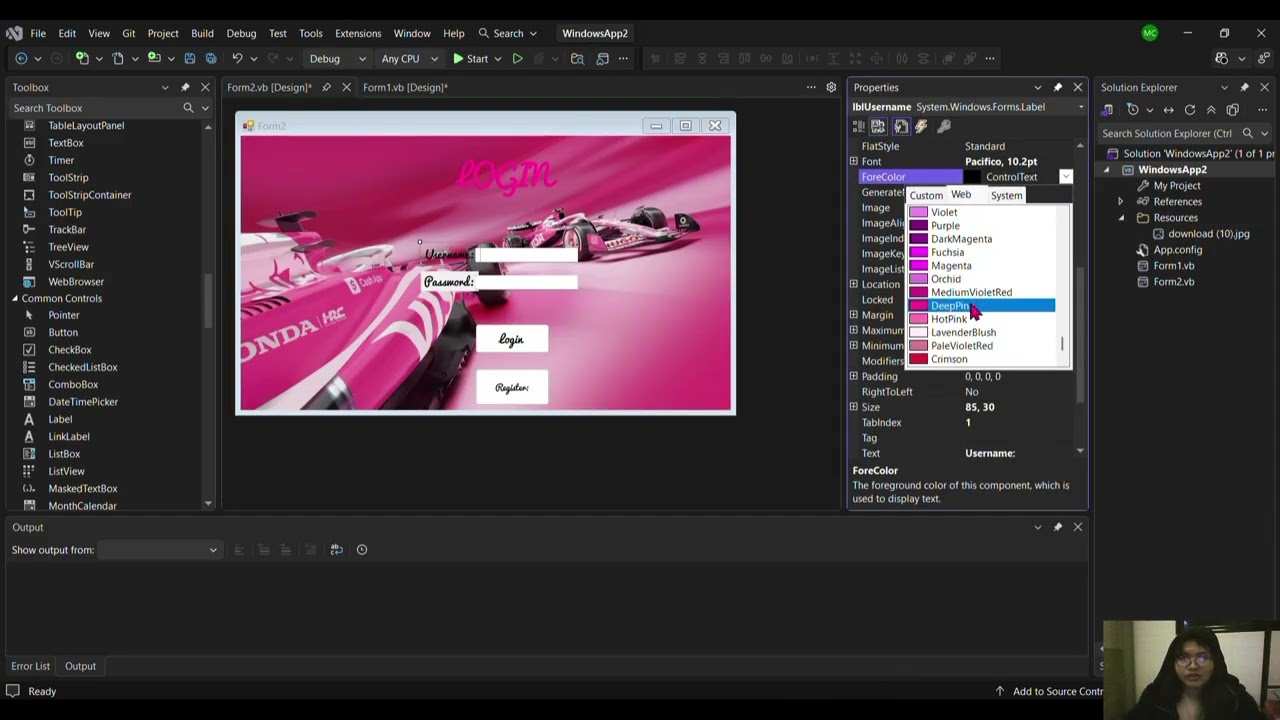
Task: Show Categorized view in Properties panel
Action: point(858,126)
